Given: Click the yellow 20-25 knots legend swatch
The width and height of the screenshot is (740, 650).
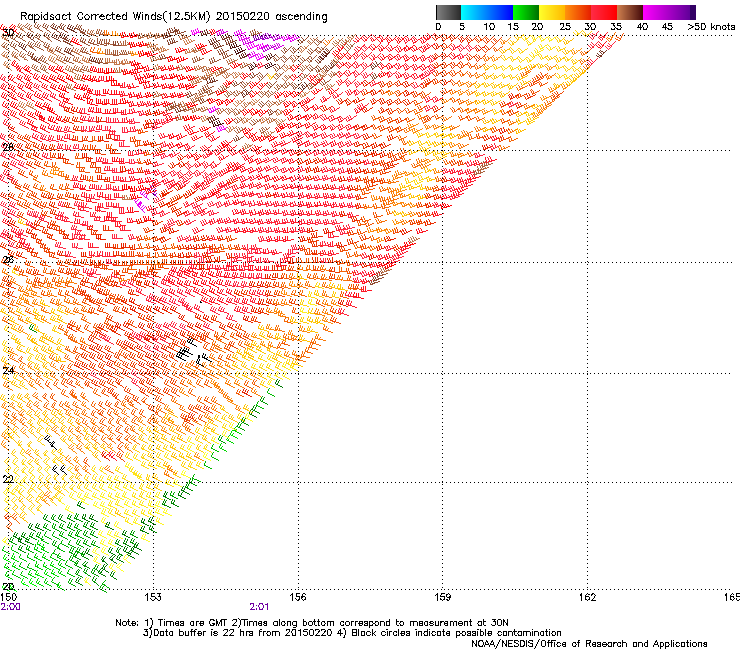Looking at the screenshot, I should (x=552, y=13).
